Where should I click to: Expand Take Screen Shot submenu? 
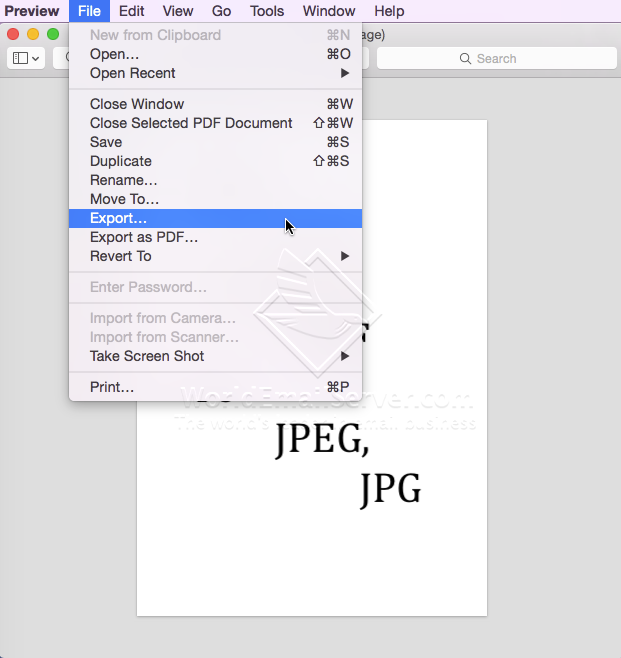click(215, 356)
